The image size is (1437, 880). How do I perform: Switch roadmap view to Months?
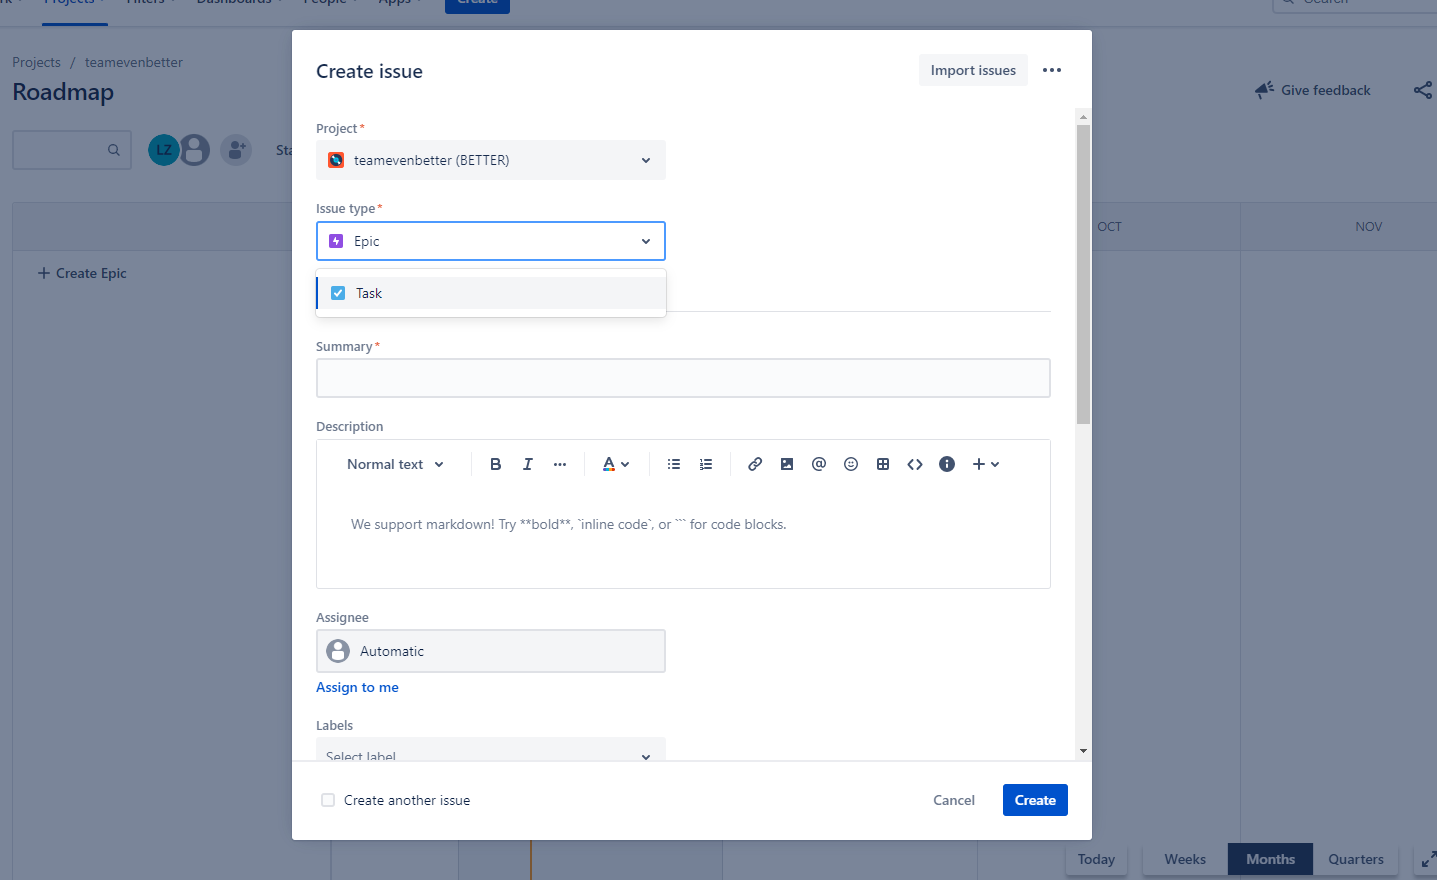(1270, 859)
